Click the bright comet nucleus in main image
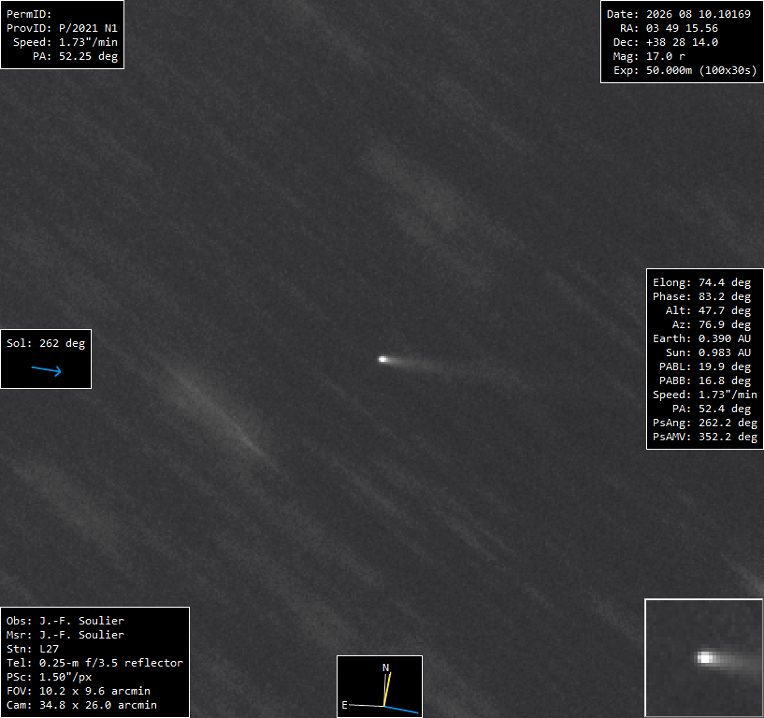 click(383, 359)
